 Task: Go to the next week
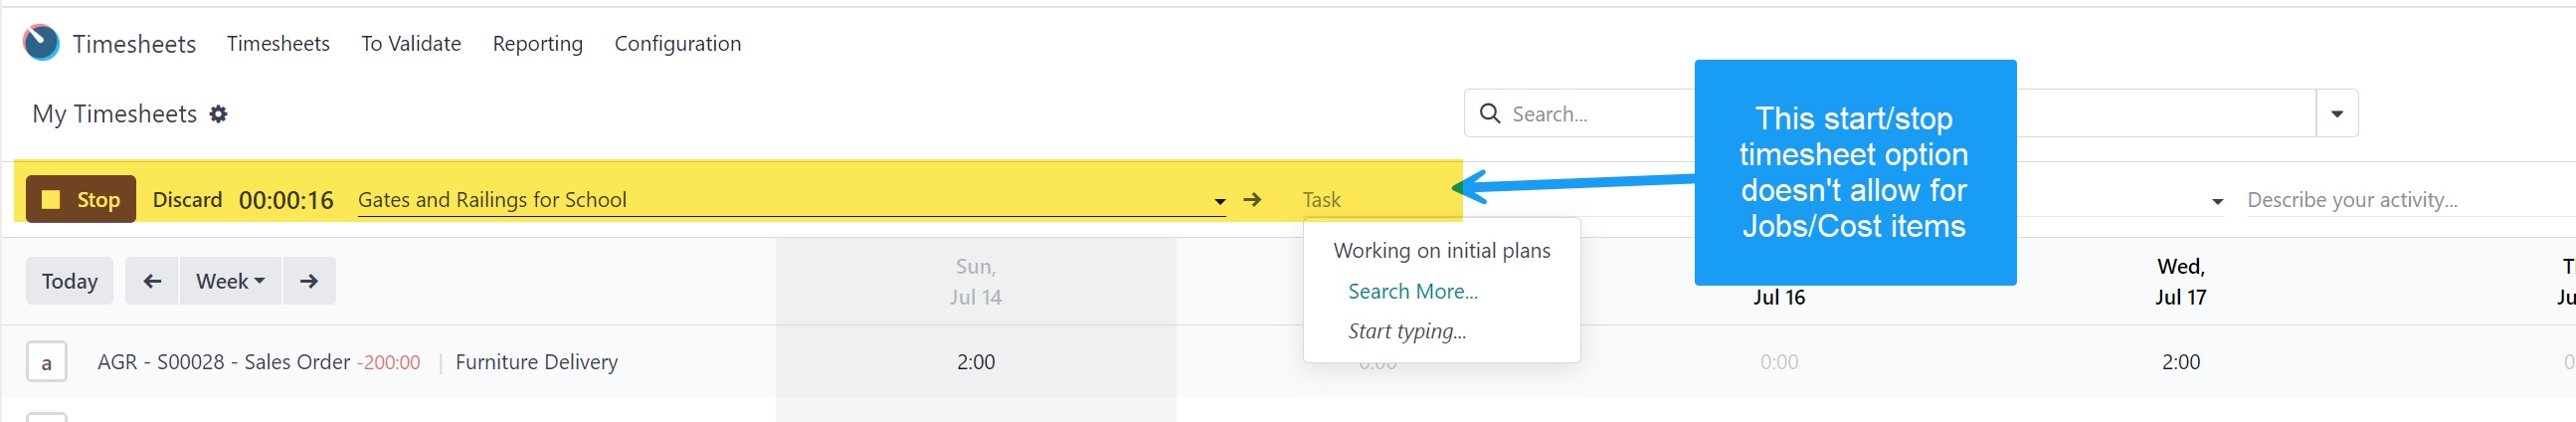coord(309,281)
